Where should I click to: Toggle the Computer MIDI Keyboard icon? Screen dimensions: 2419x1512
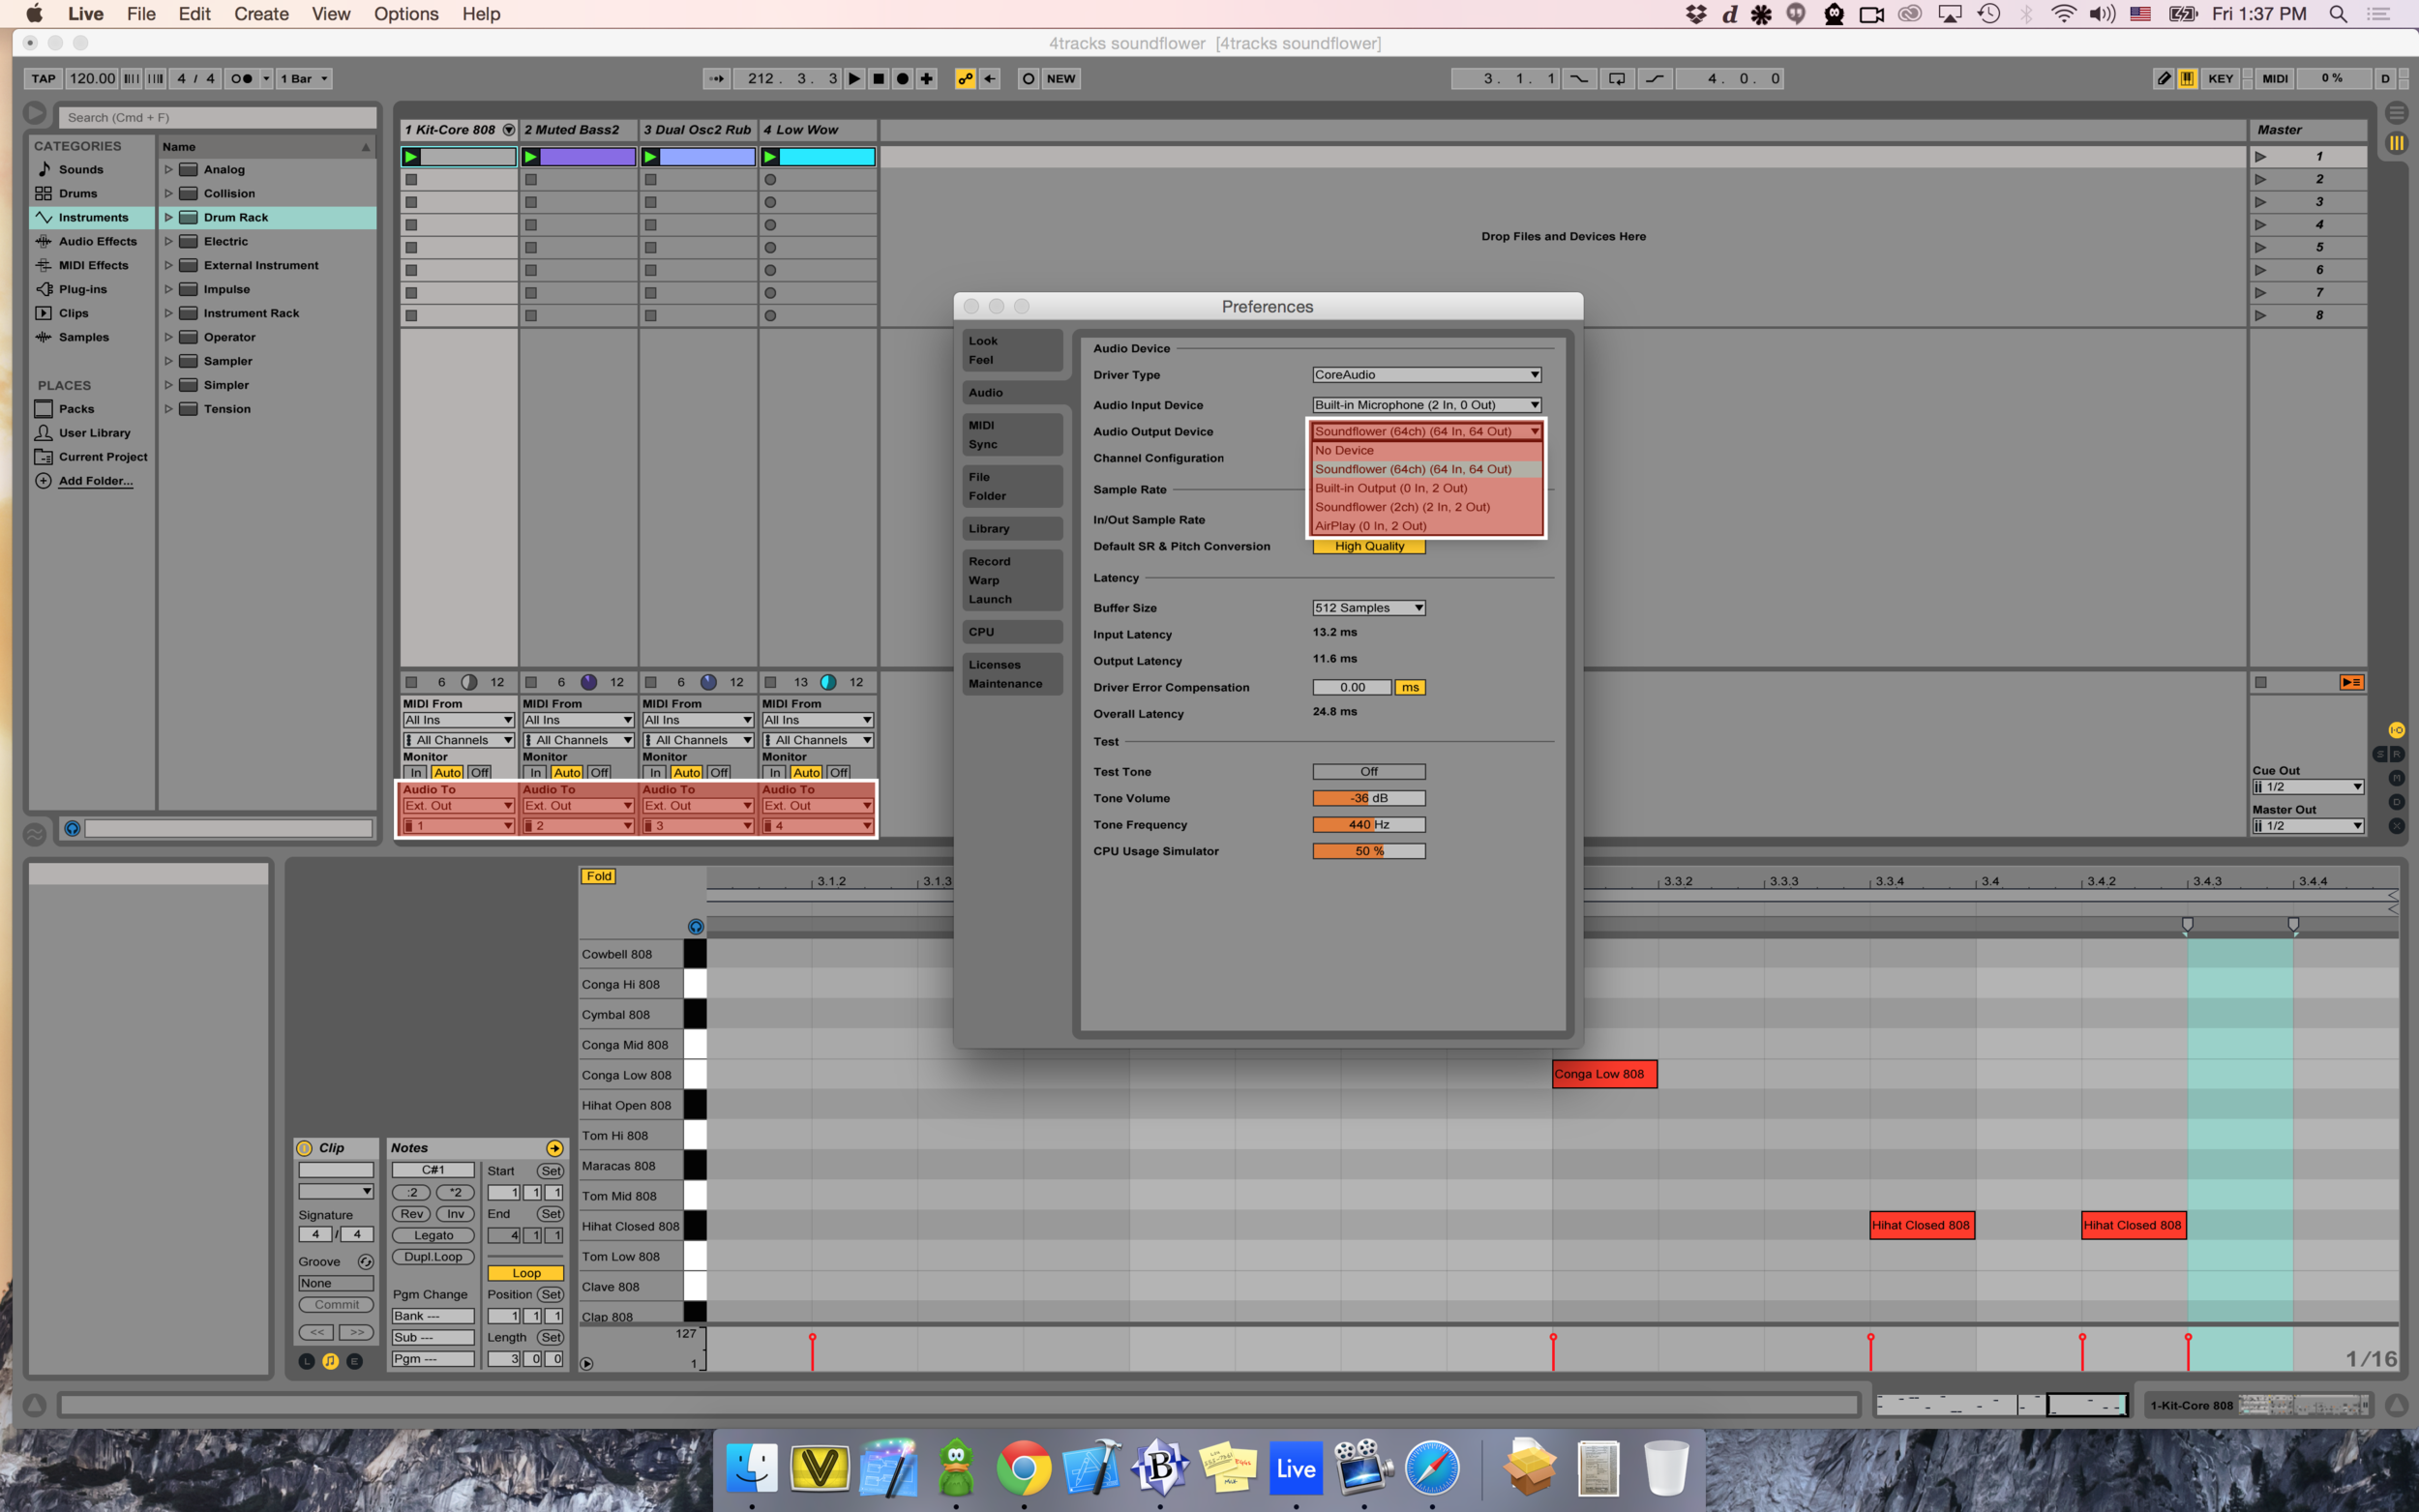(x=2187, y=78)
